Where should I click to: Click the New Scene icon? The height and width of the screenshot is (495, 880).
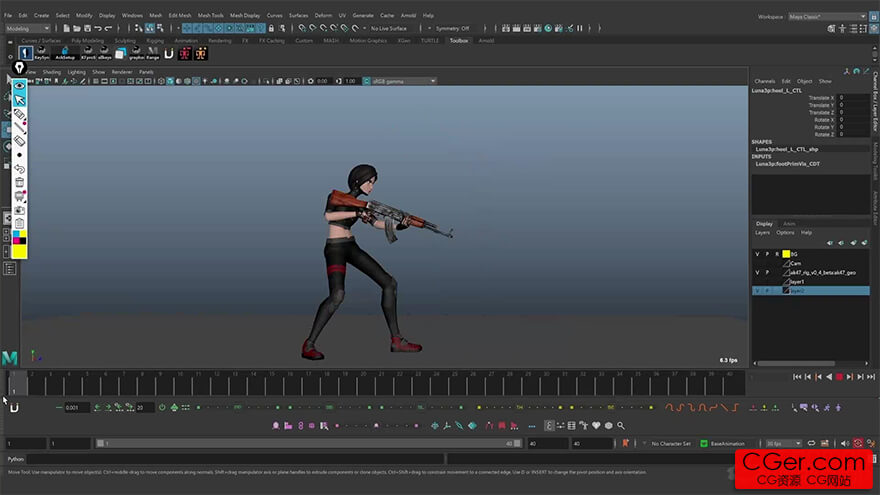click(66, 28)
